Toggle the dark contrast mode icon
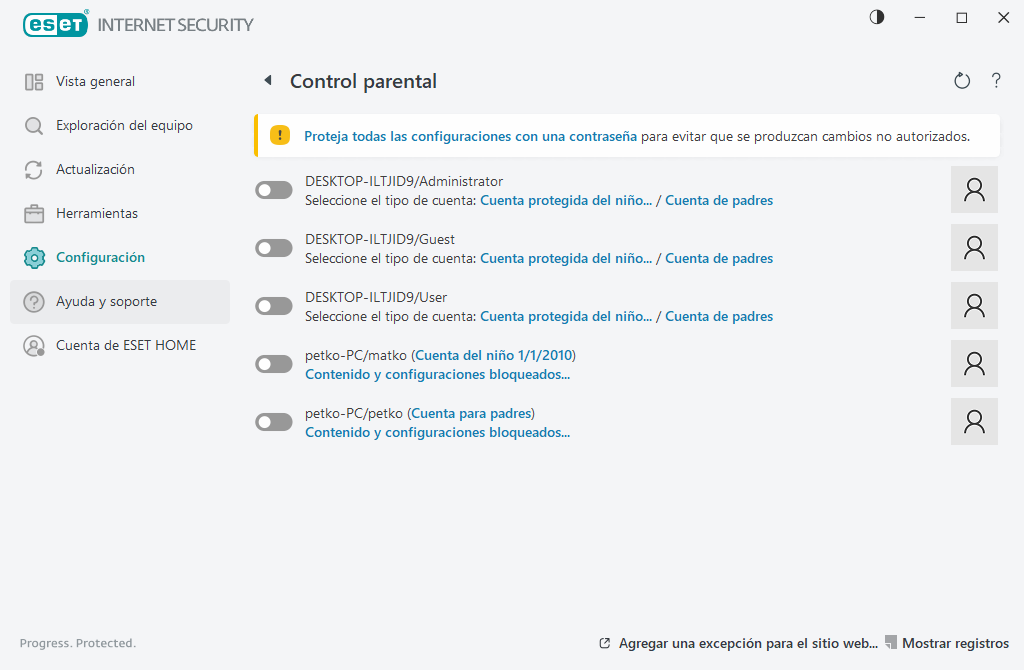This screenshot has width=1024, height=670. coord(877,17)
